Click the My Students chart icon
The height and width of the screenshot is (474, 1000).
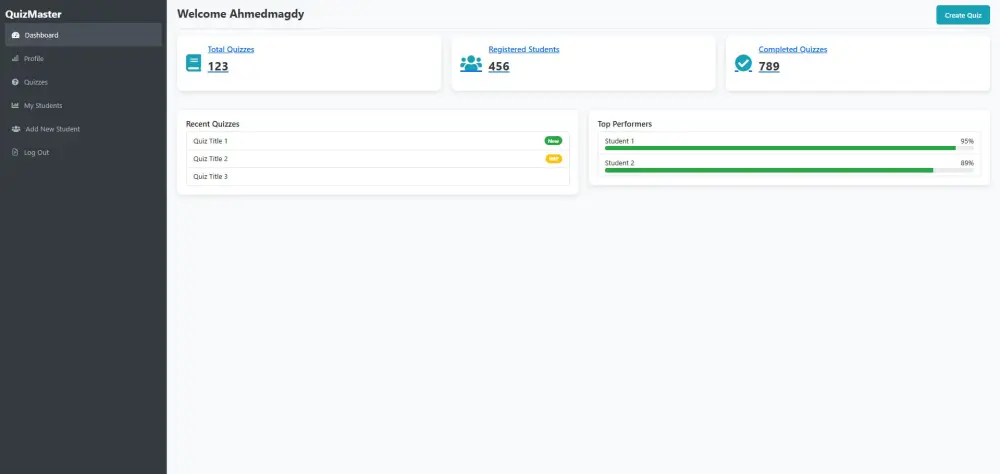15,105
